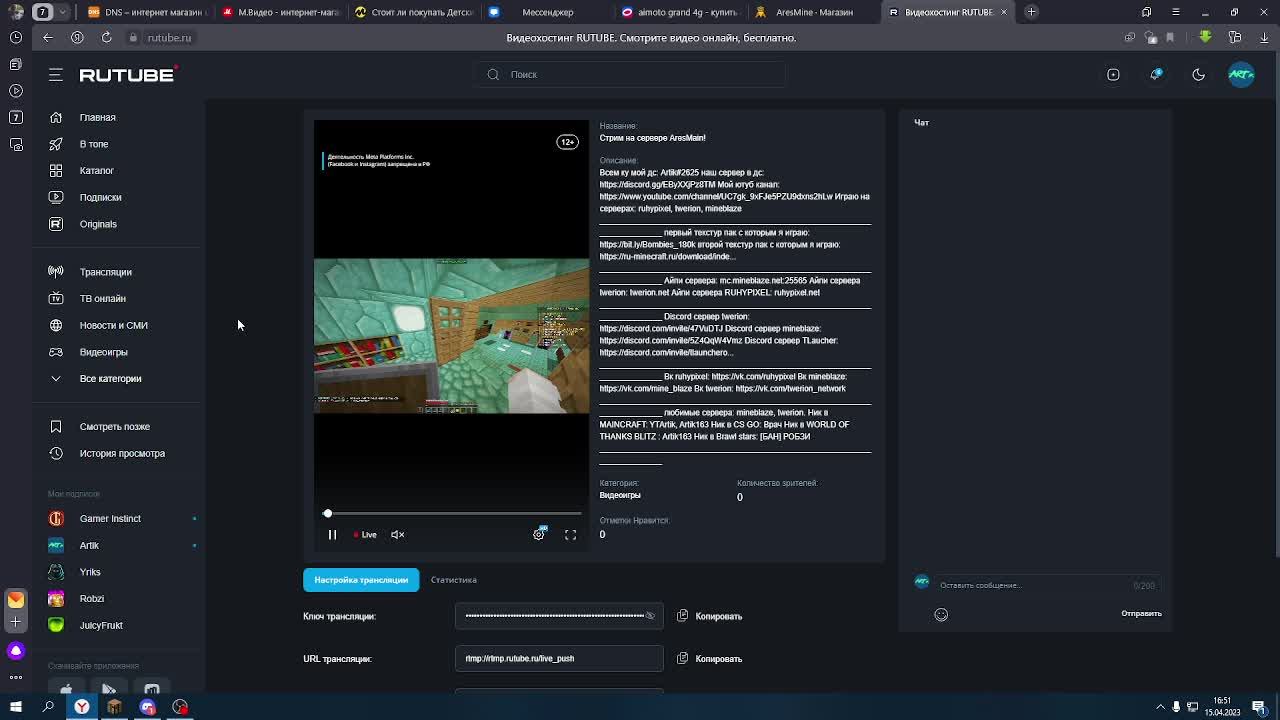Image resolution: width=1280 pixels, height=720 pixels.
Task: Copy the stream key
Action: [x=710, y=616]
